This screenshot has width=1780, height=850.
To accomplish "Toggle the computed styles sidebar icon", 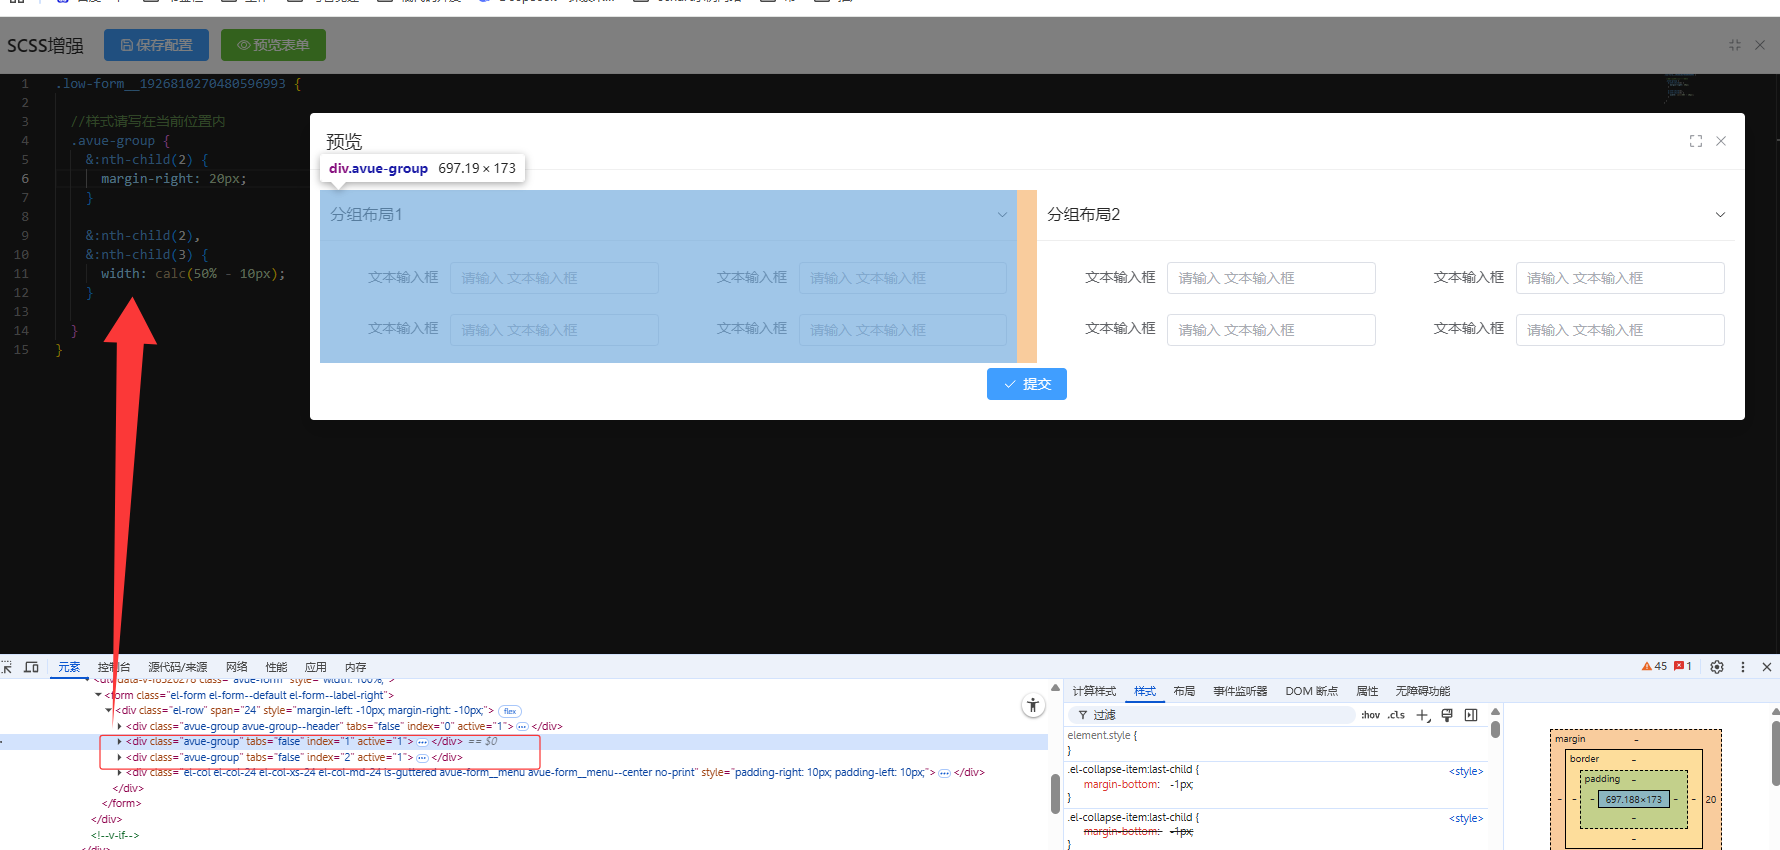I will click(1471, 715).
